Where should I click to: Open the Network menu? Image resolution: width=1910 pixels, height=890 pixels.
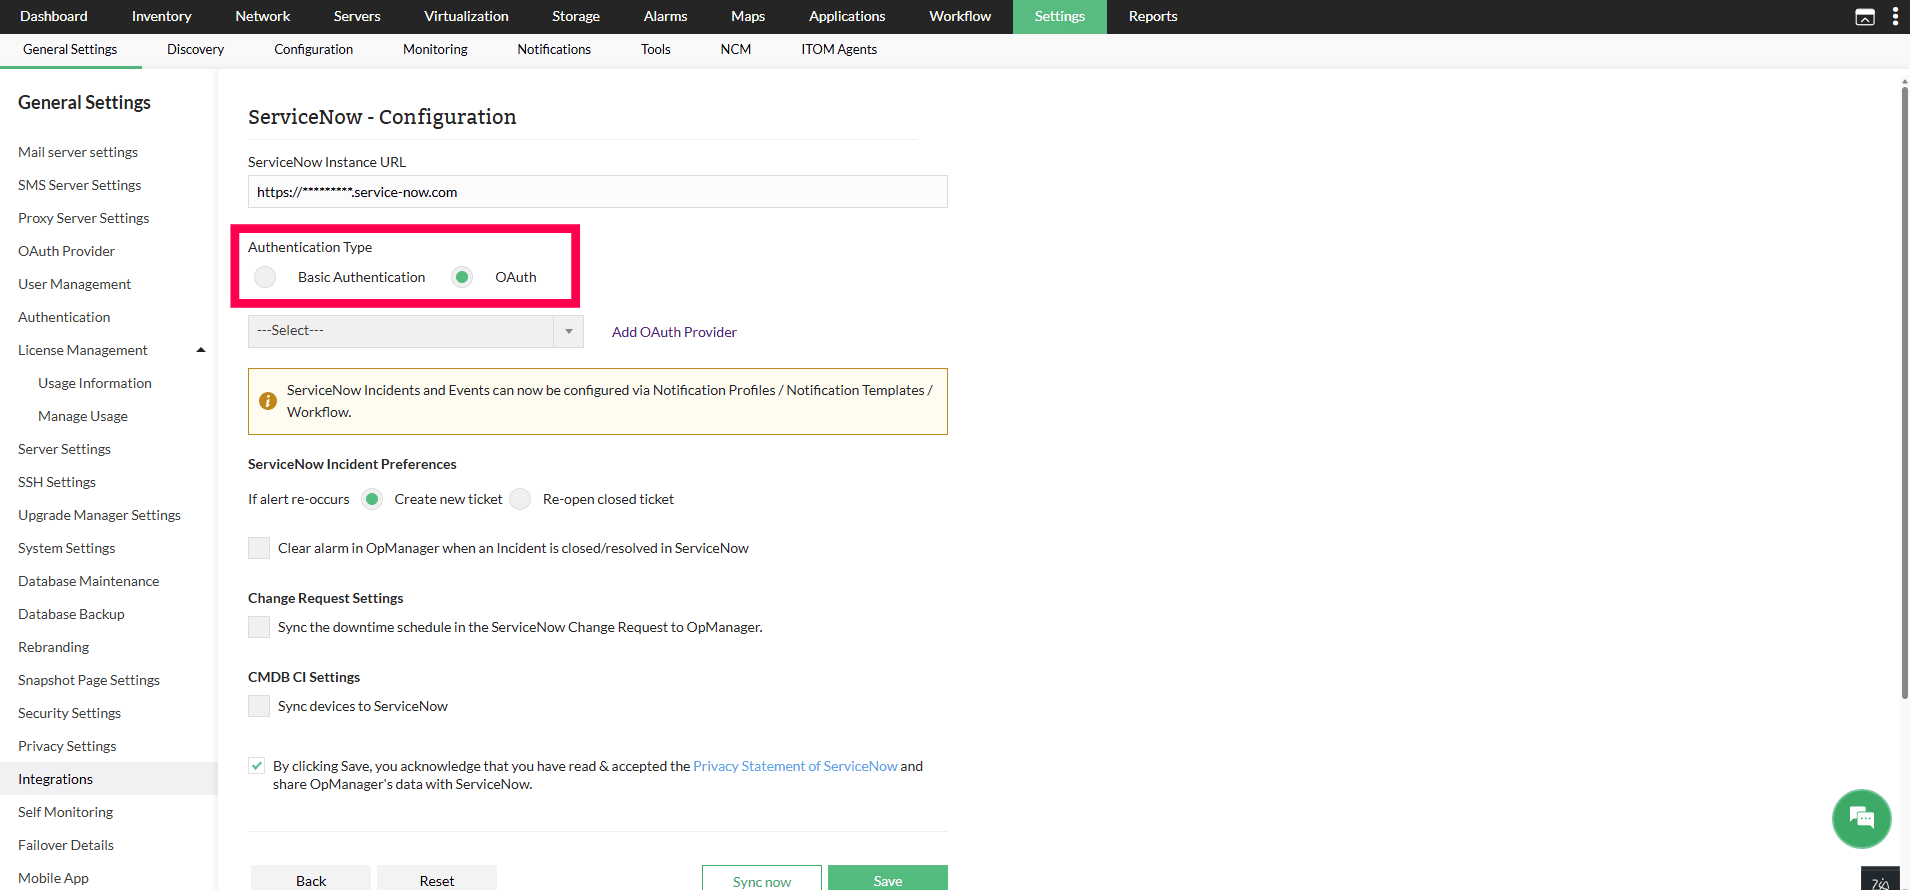[x=263, y=16]
